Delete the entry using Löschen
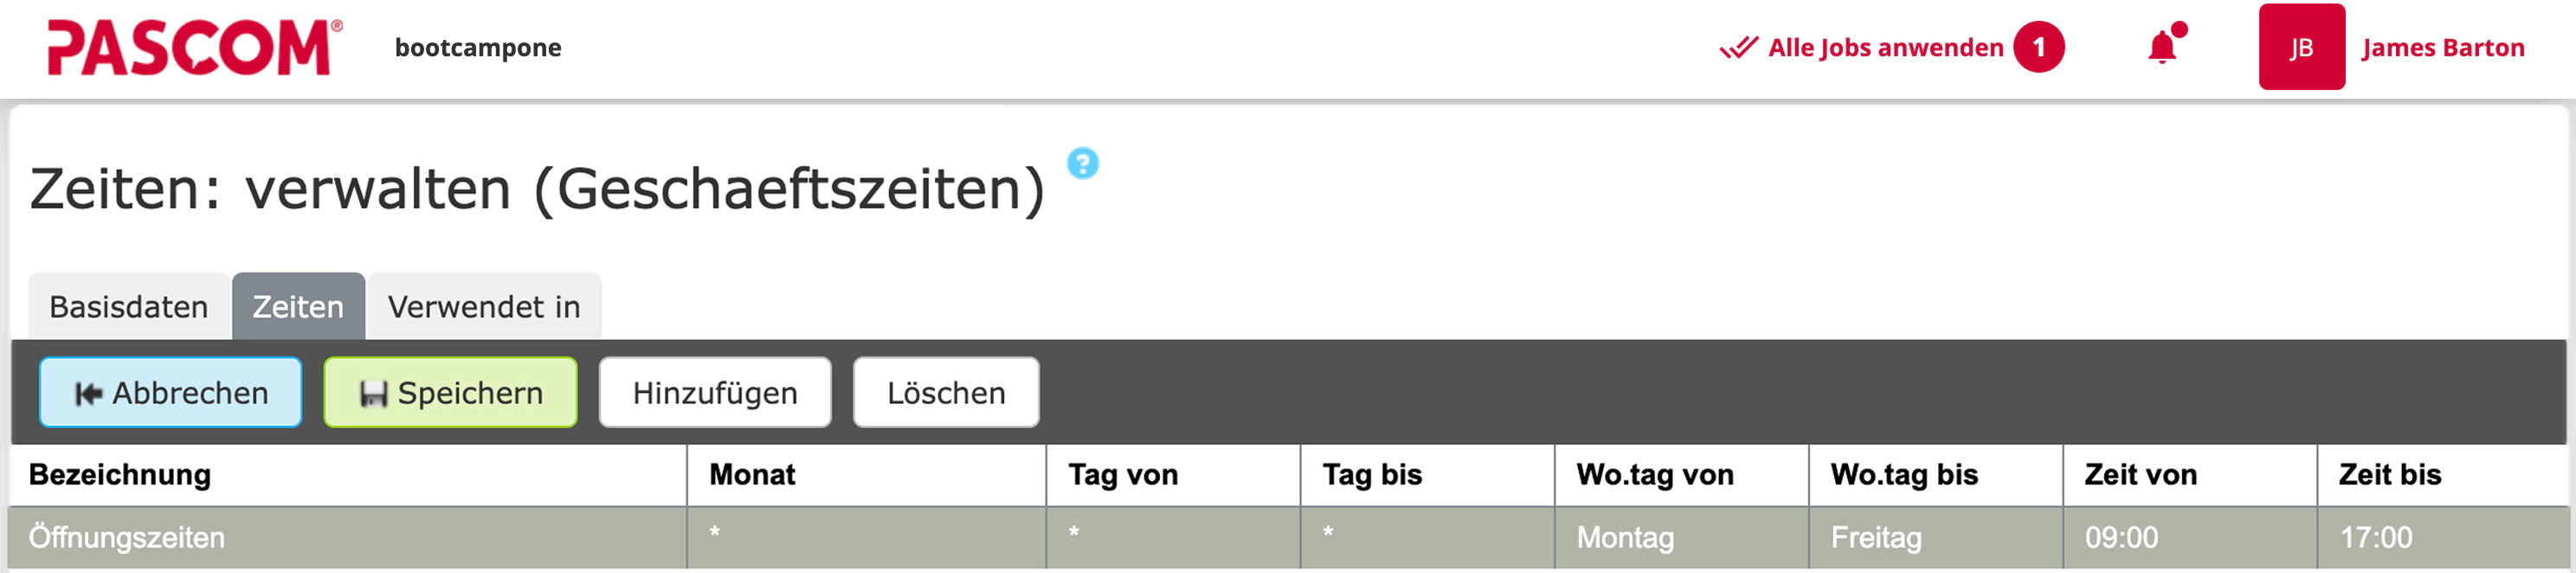Screen dimensions: 2576x573 point(946,393)
